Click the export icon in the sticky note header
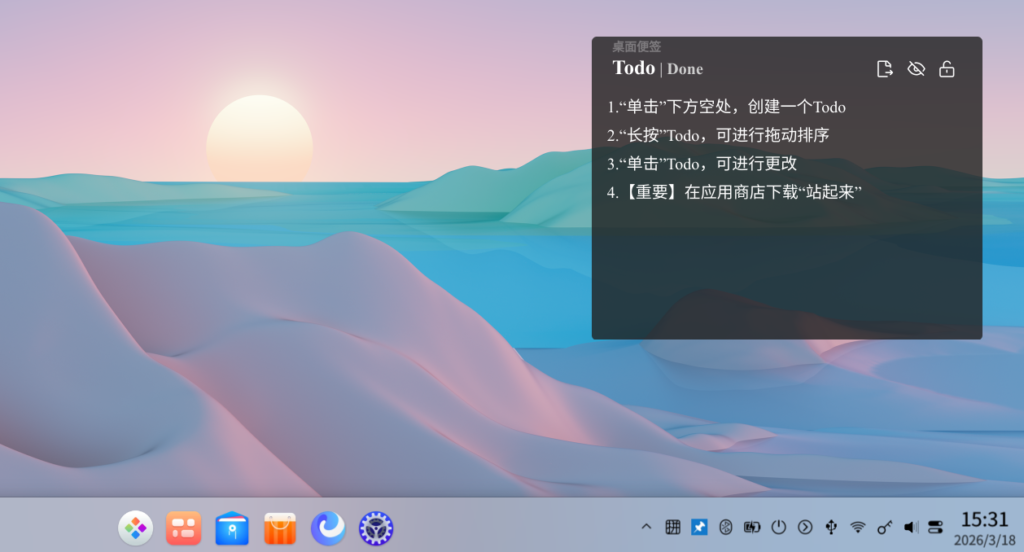The image size is (1024, 552). coord(884,69)
